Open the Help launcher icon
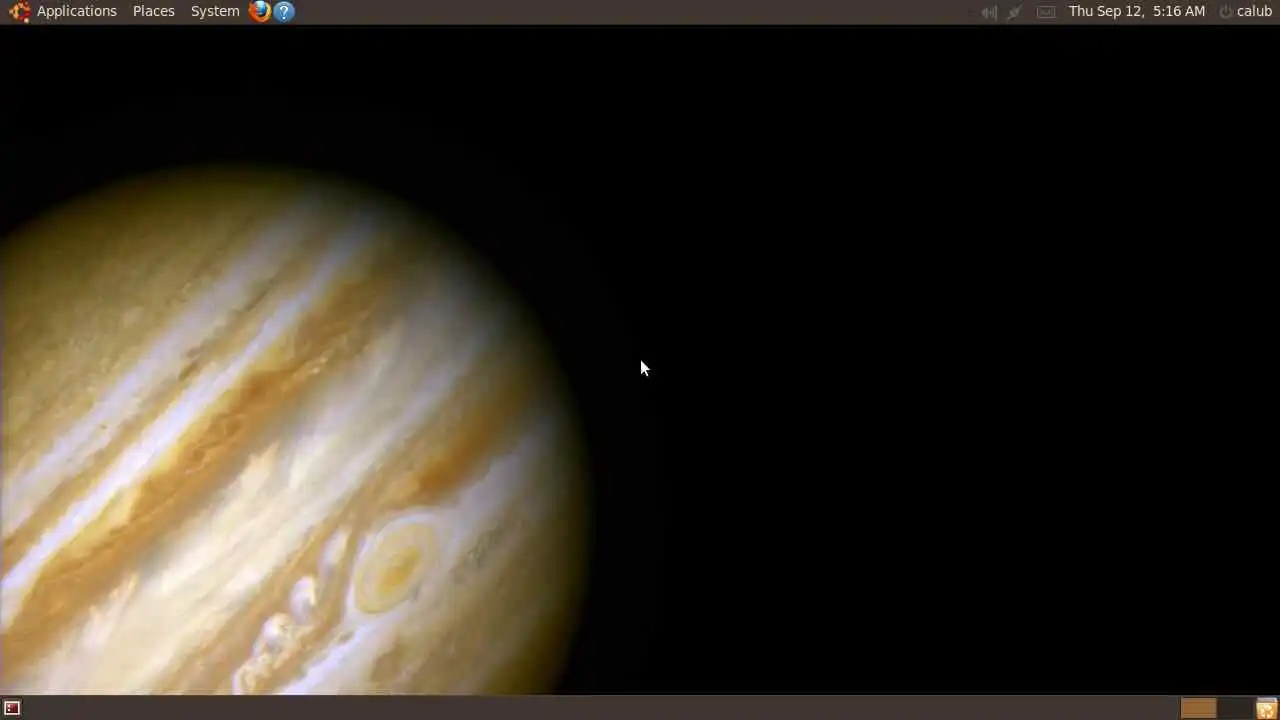The image size is (1280, 720). (284, 11)
